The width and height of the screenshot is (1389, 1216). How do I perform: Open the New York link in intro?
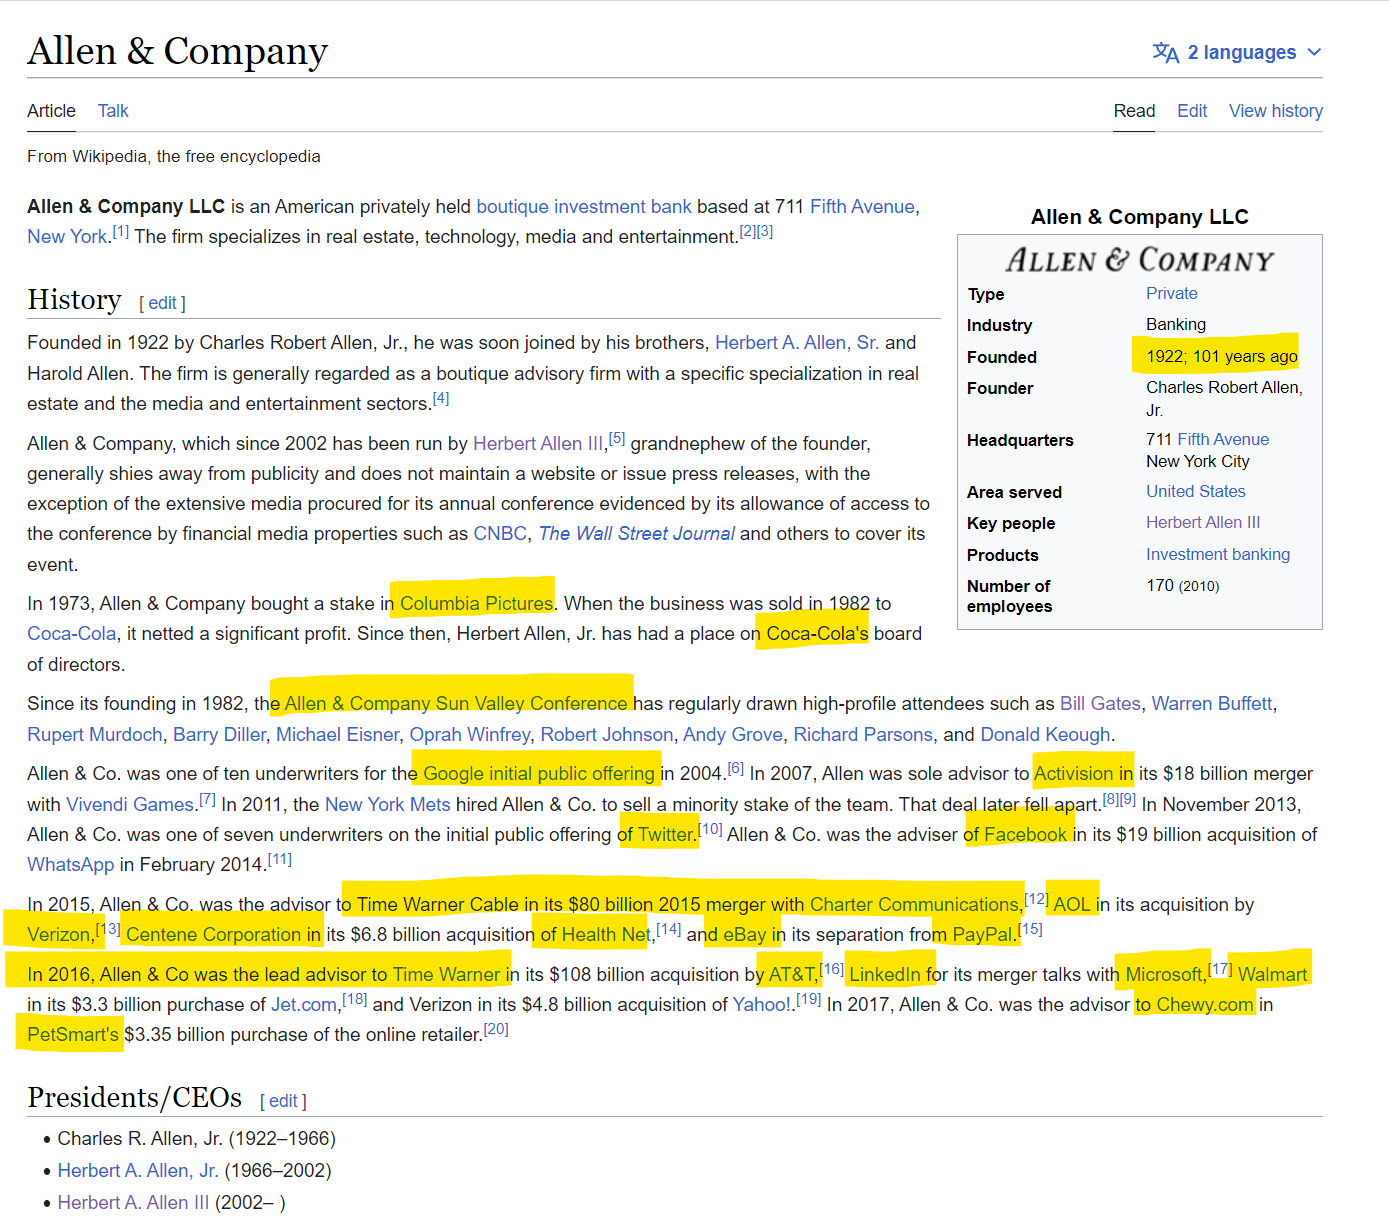click(x=67, y=237)
